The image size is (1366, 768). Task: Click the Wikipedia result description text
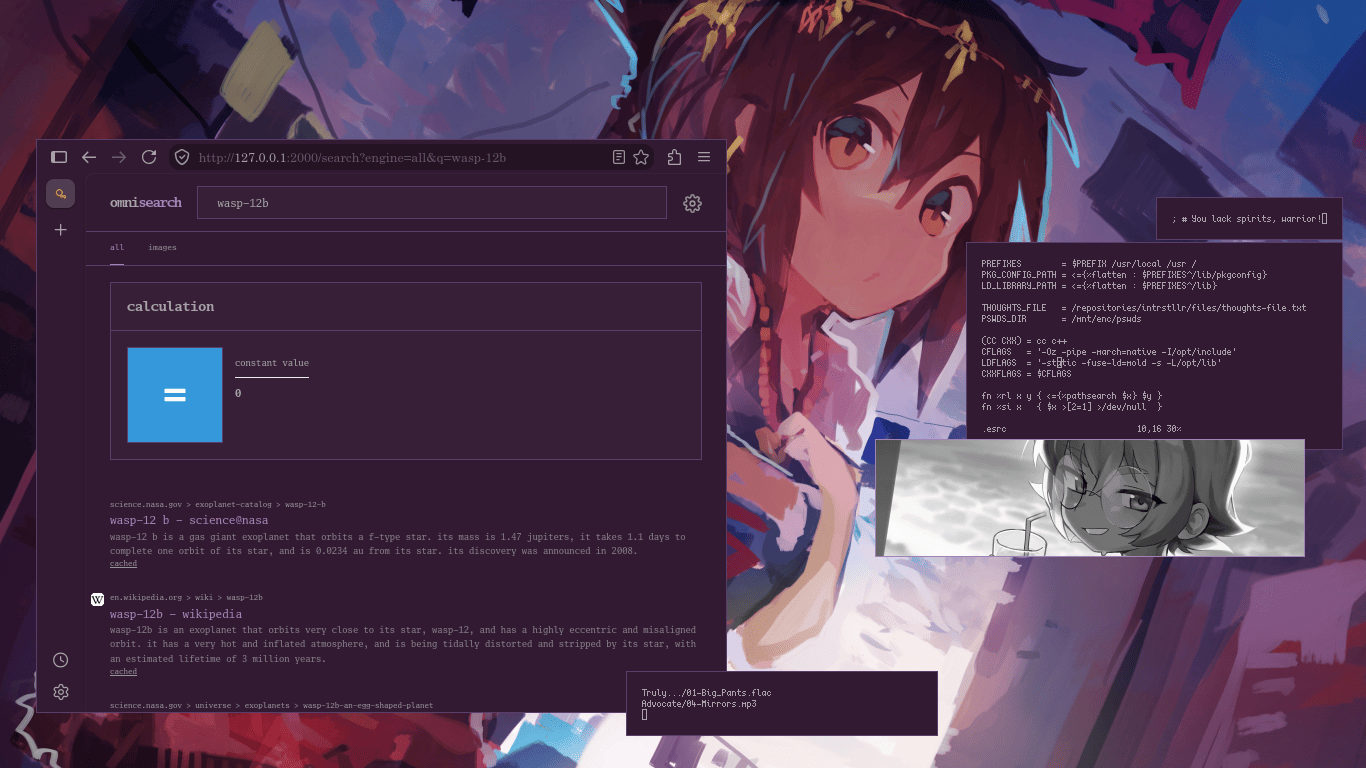(403, 645)
